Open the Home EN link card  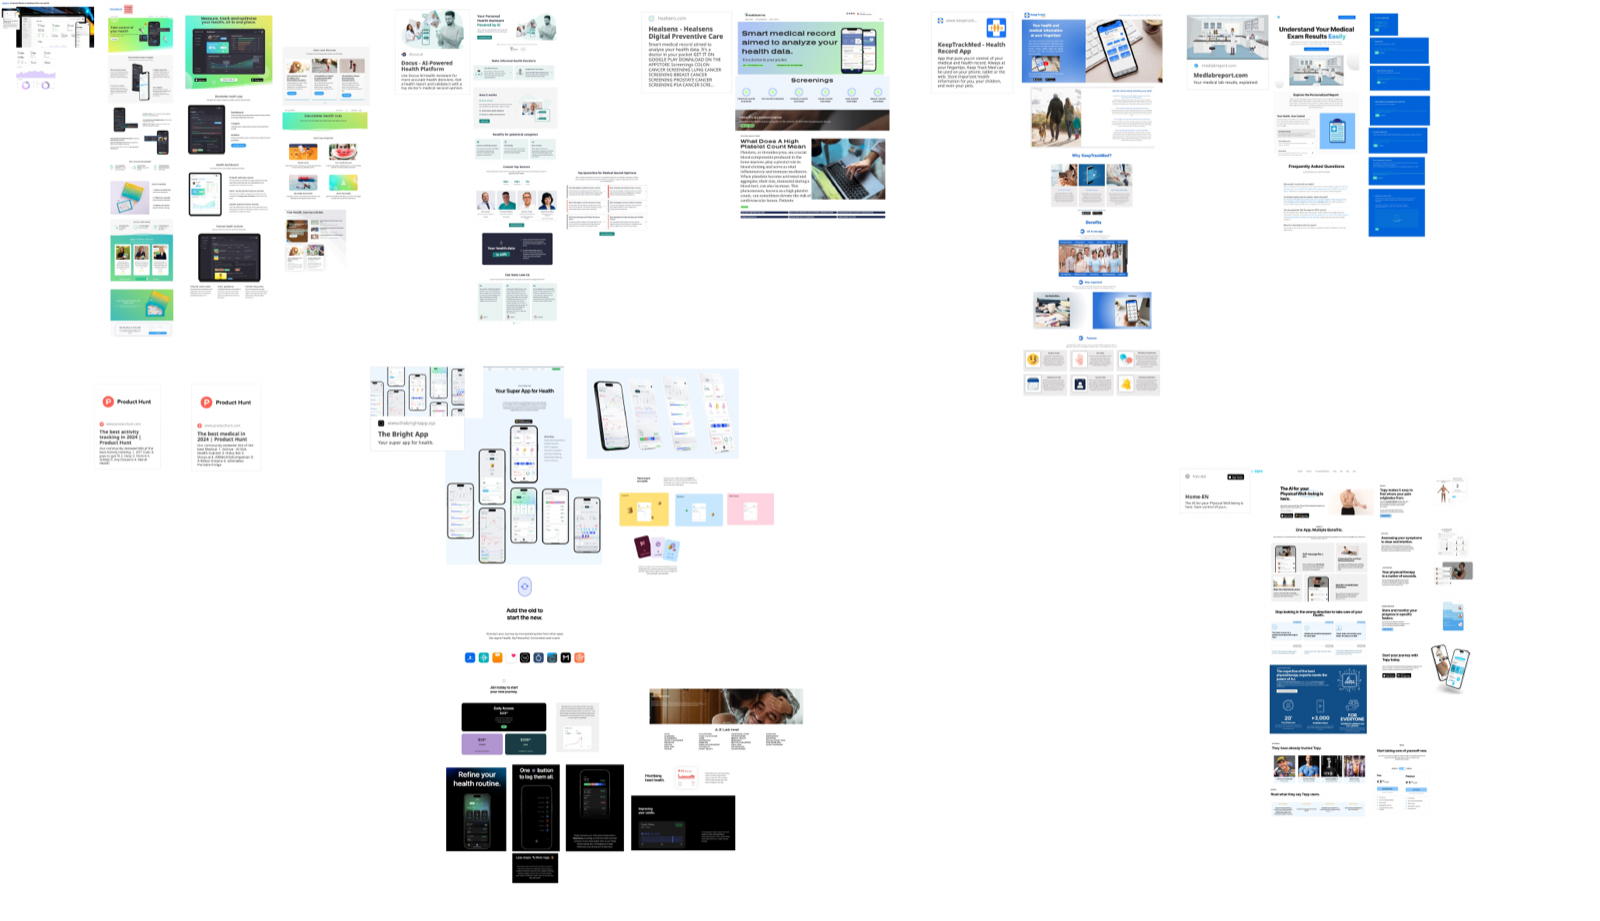click(1214, 490)
